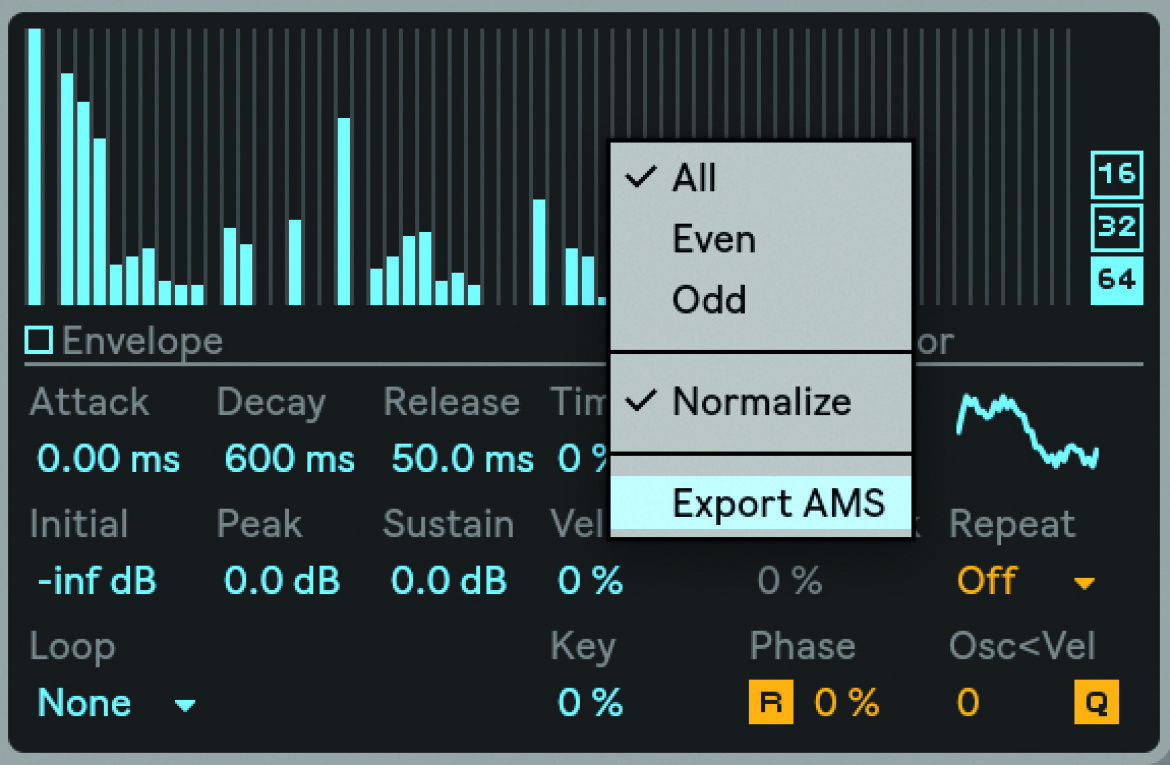Click the Key label
The height and width of the screenshot is (765, 1170).
583,648
